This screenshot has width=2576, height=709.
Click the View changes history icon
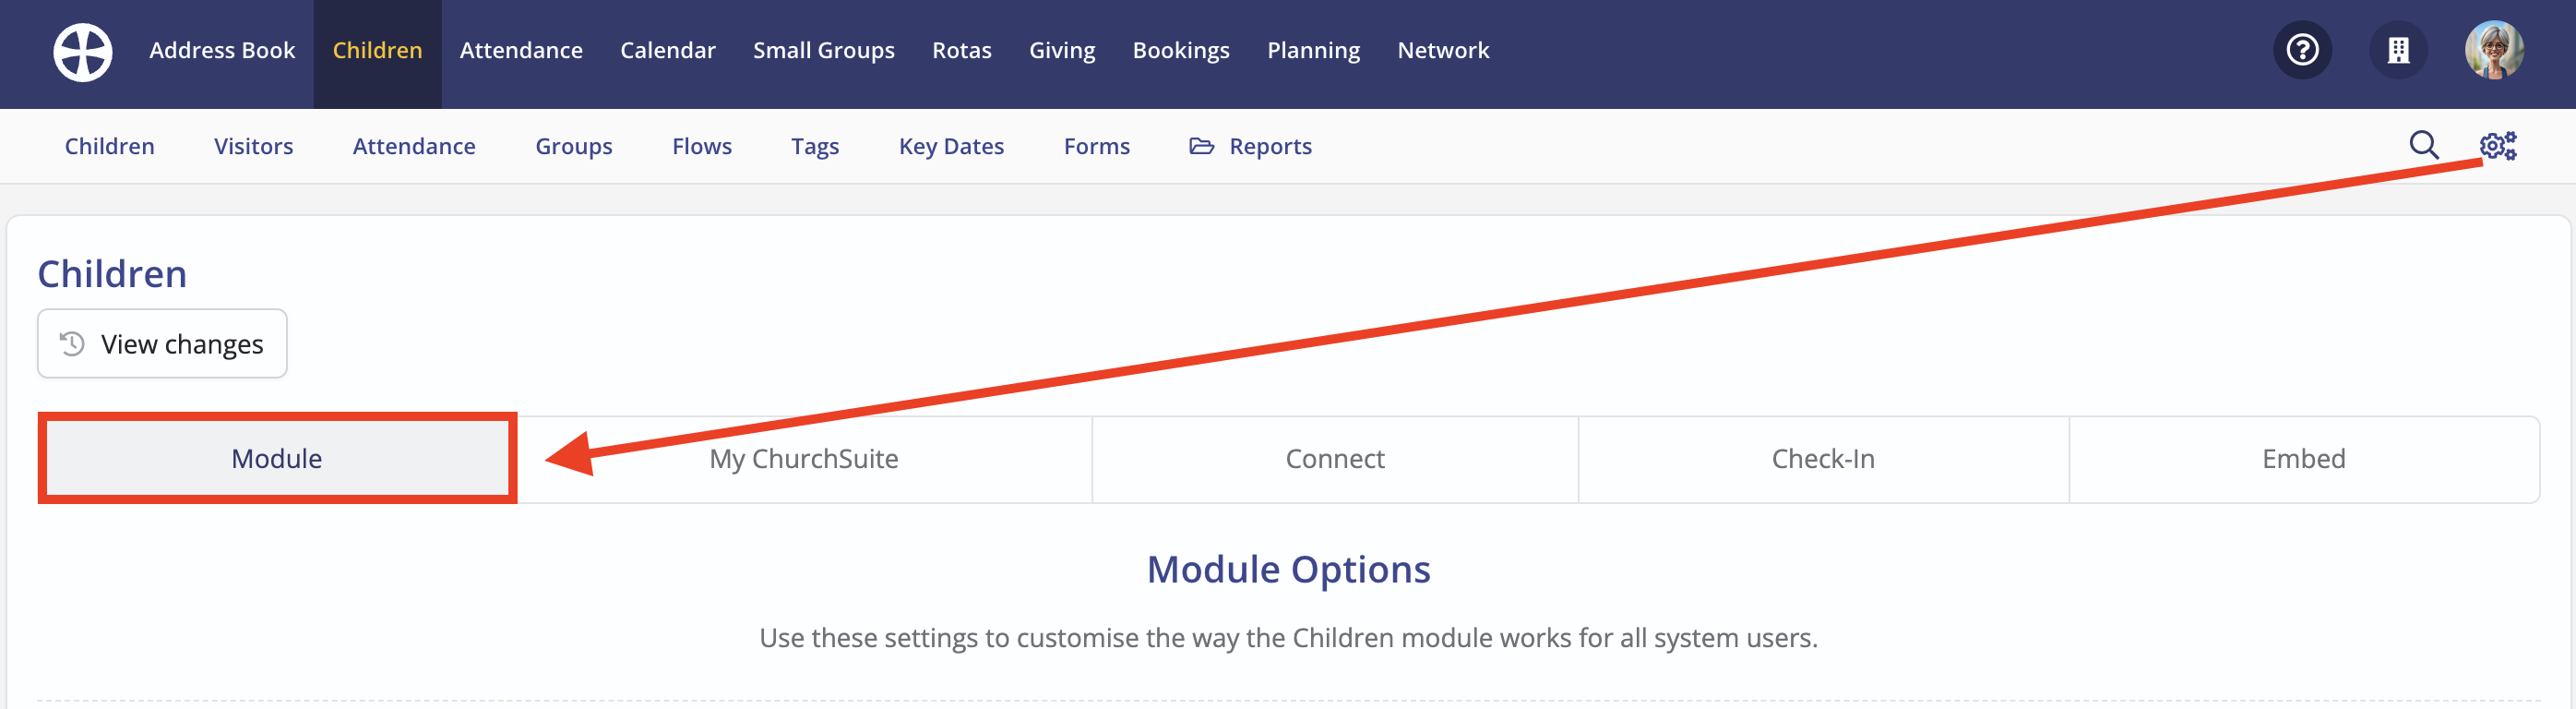point(72,344)
